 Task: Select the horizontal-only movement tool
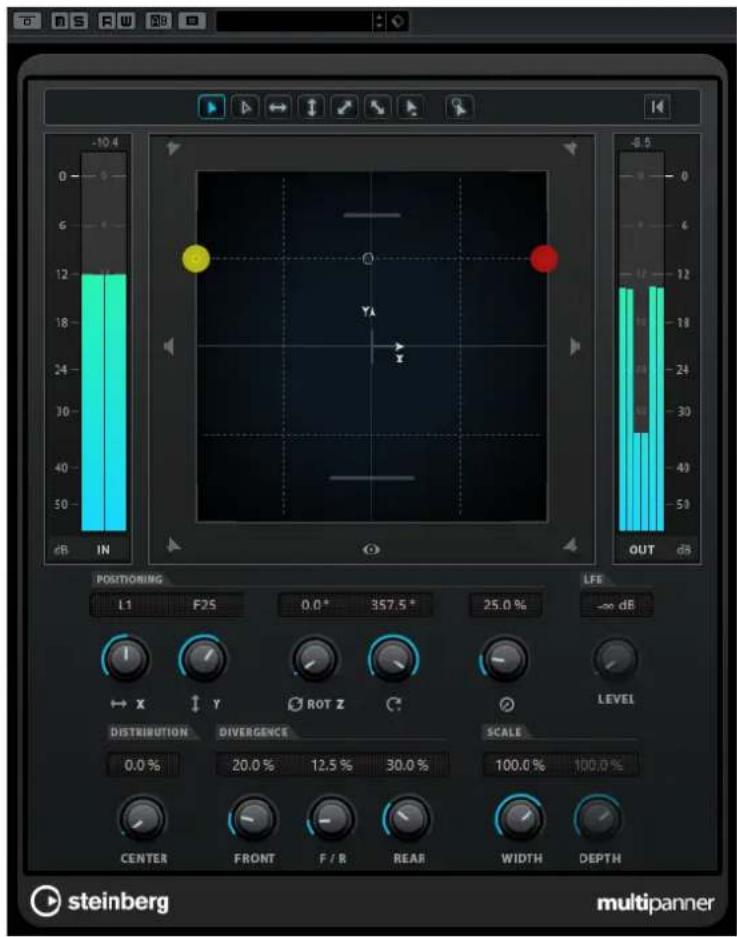pyautogui.click(x=278, y=108)
